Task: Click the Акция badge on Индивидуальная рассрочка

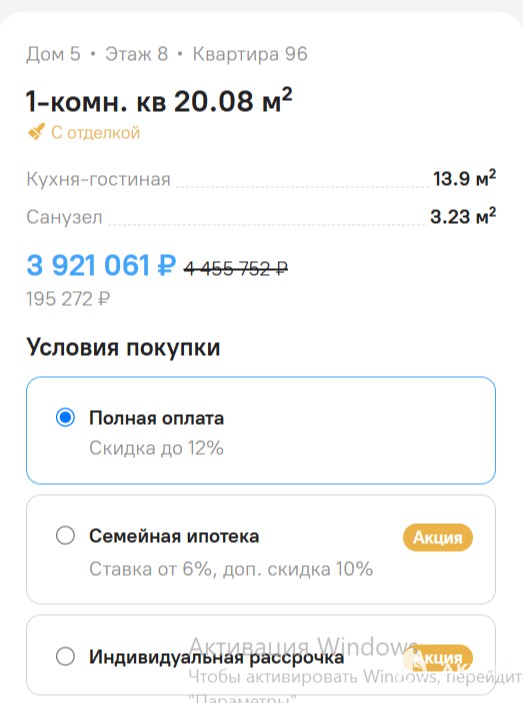Action: pos(437,658)
